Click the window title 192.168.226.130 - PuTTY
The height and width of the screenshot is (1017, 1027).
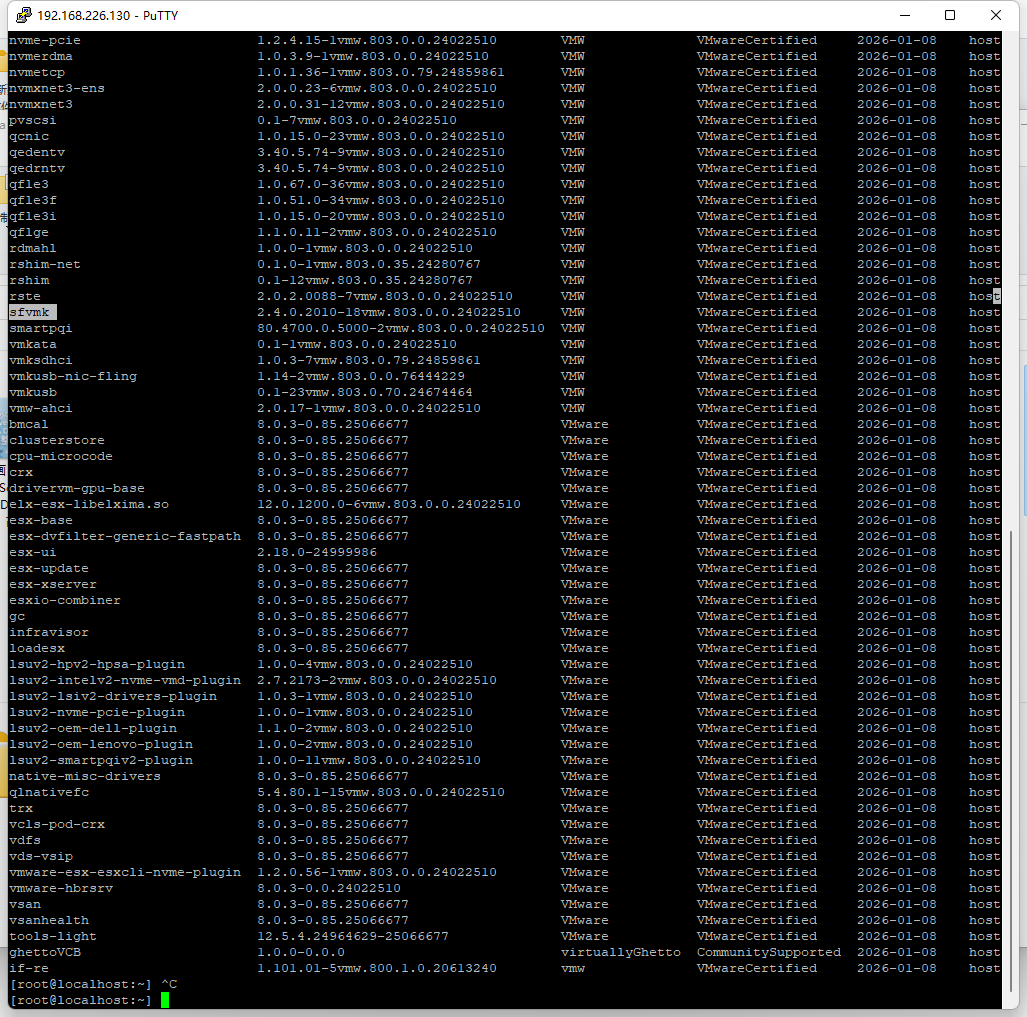click(107, 16)
